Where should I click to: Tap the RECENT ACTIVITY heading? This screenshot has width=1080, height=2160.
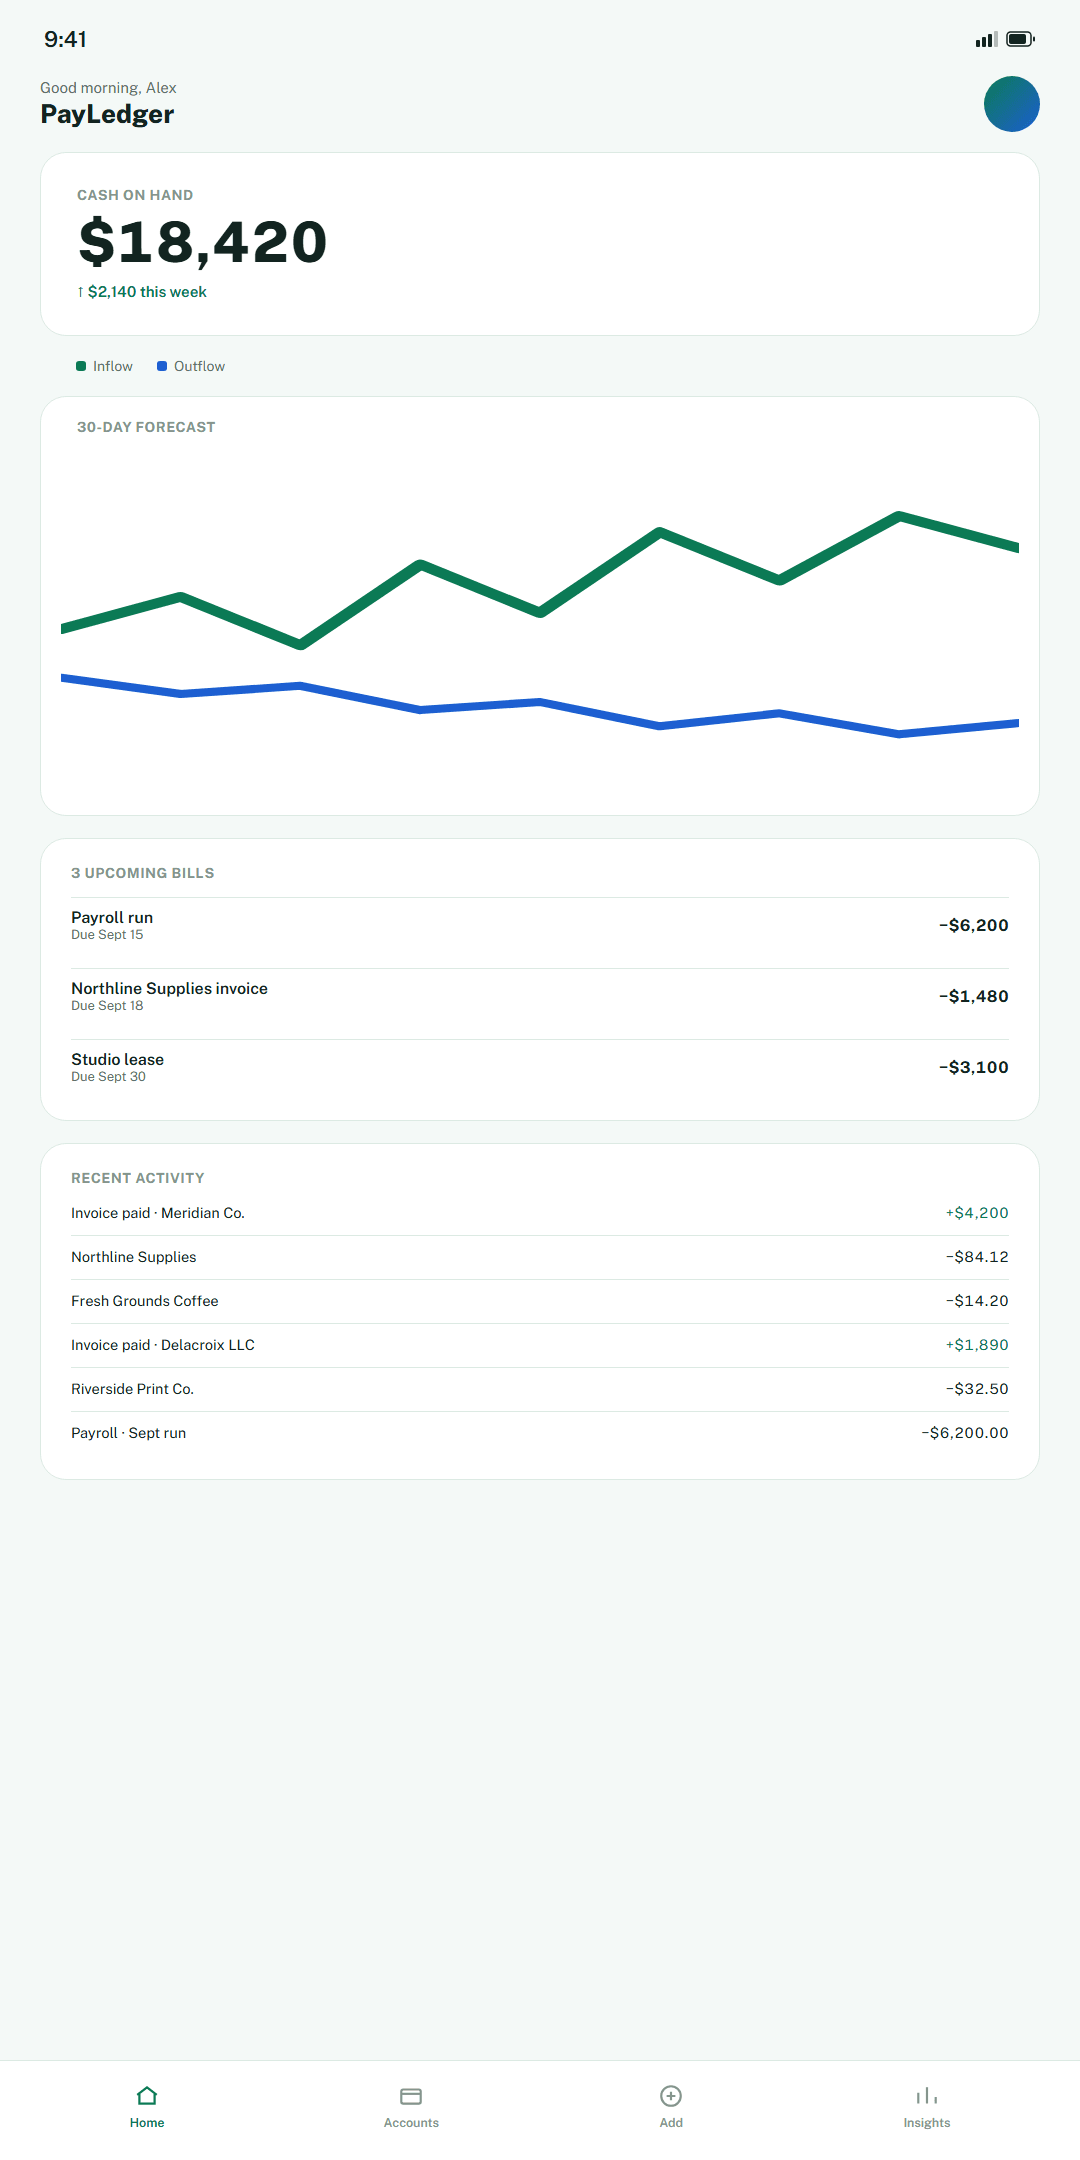point(138,1178)
